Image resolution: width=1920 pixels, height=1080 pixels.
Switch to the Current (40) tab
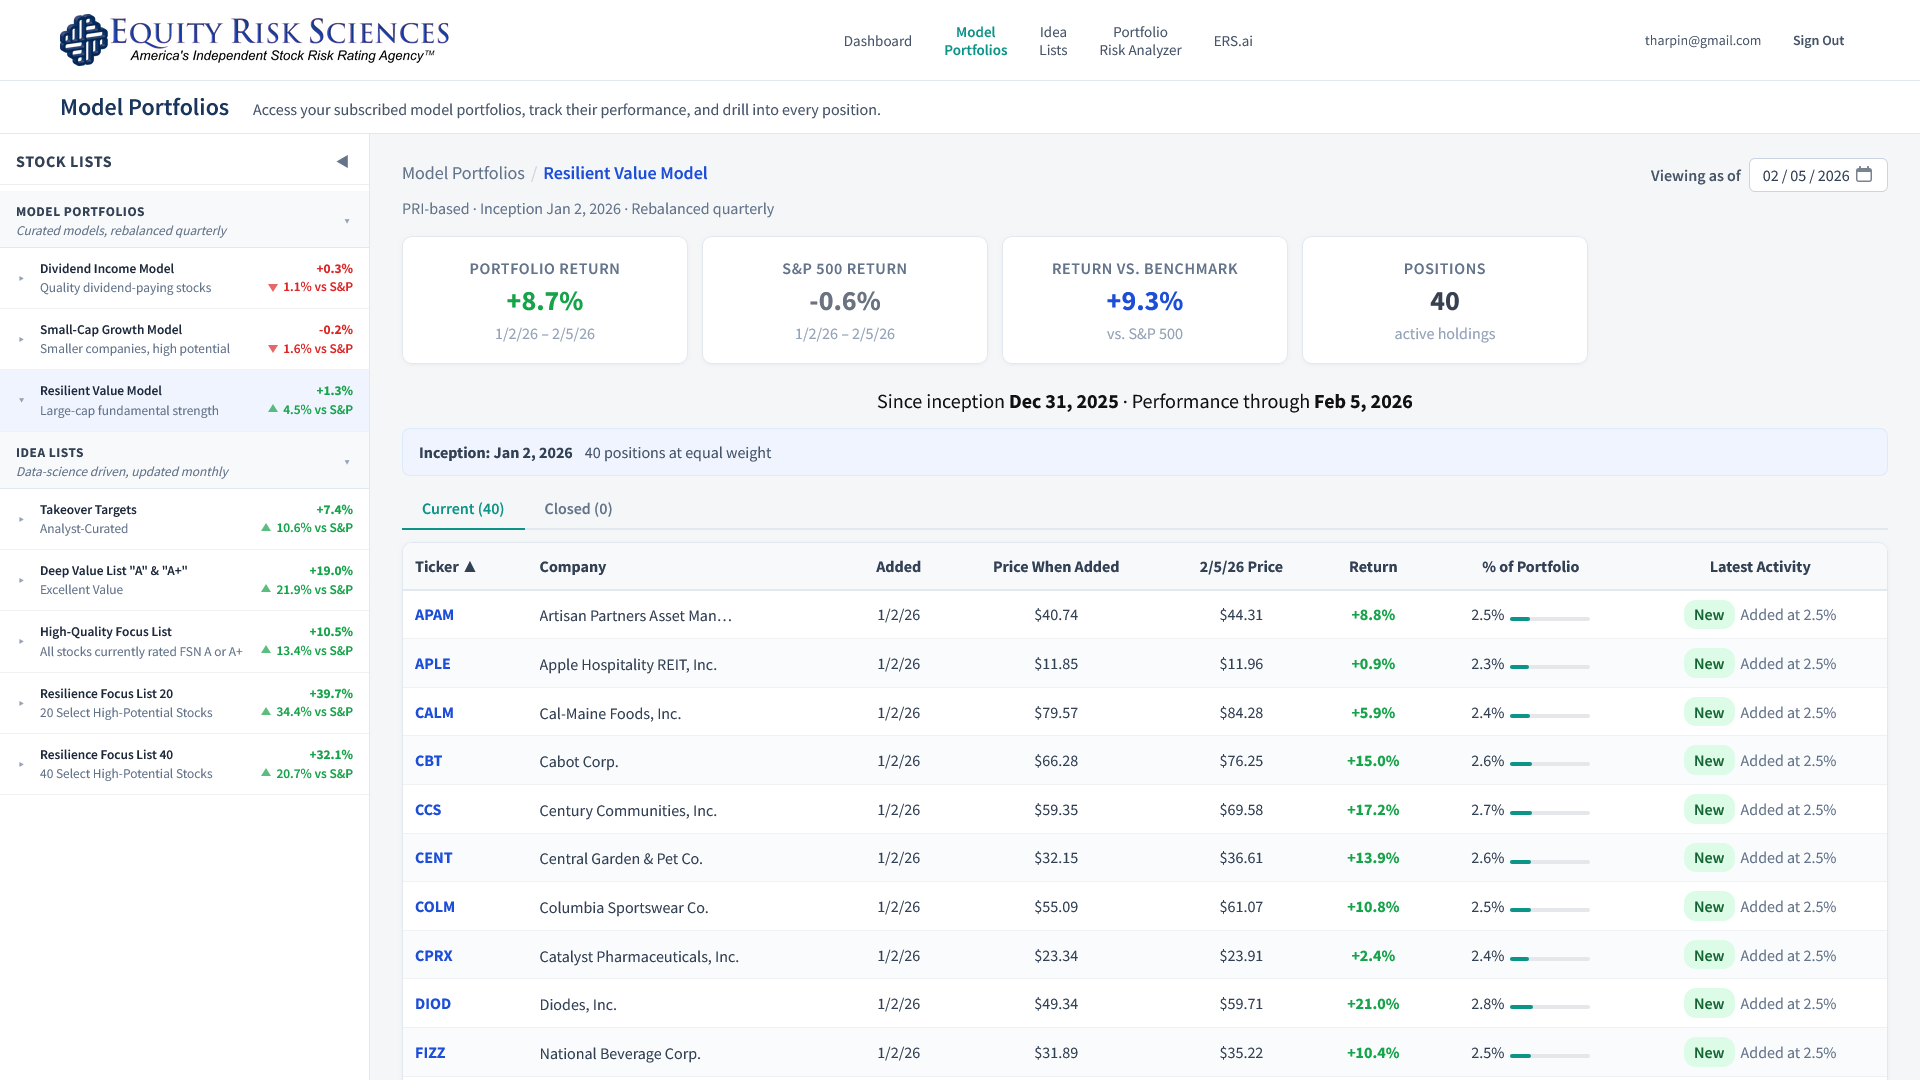coord(463,508)
